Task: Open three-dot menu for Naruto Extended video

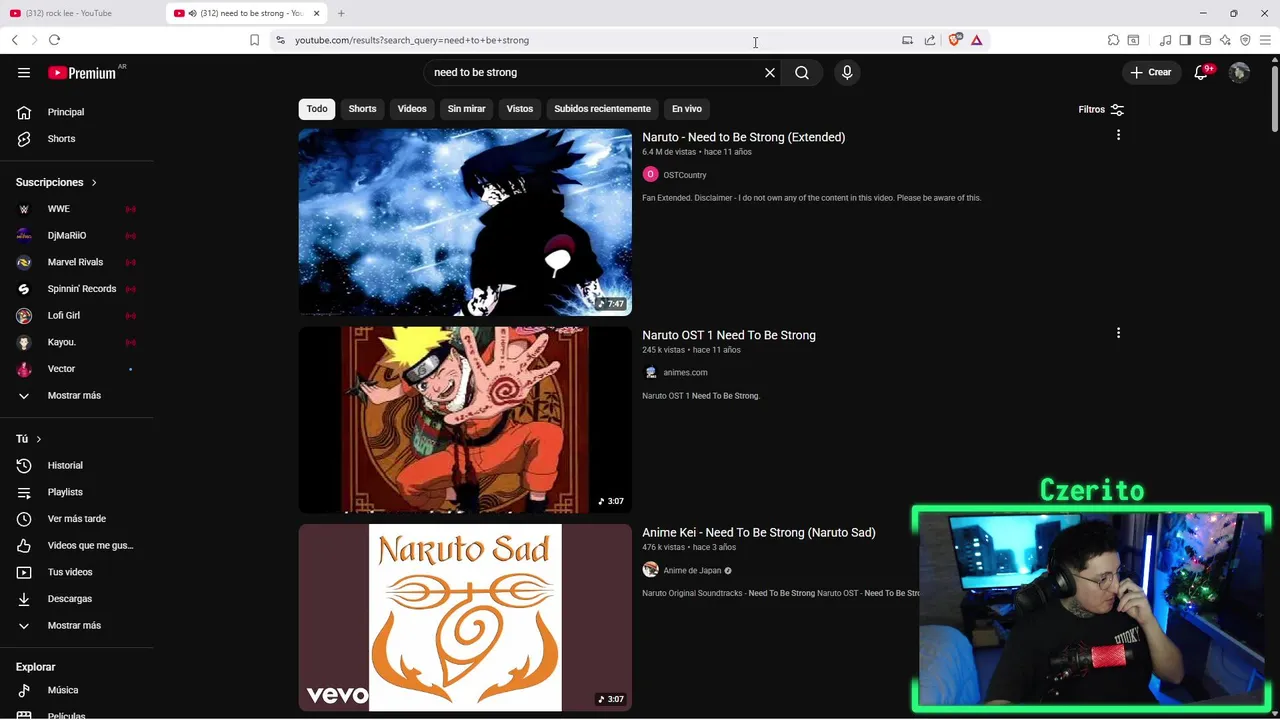Action: (x=1118, y=135)
